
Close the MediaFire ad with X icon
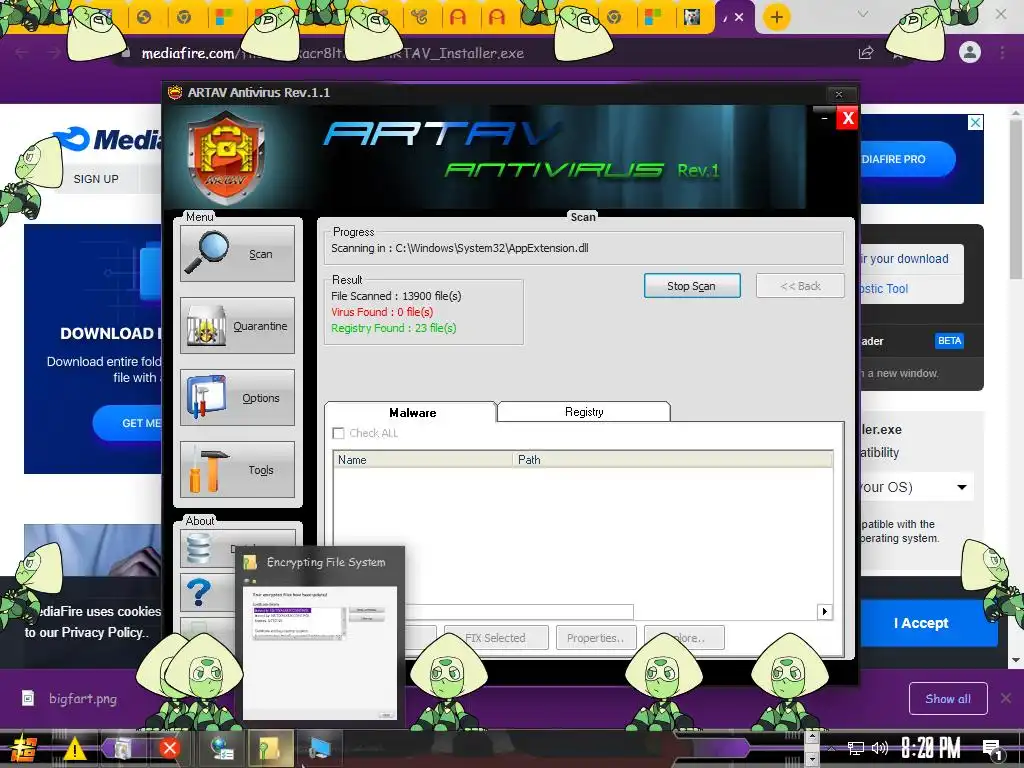[x=975, y=122]
